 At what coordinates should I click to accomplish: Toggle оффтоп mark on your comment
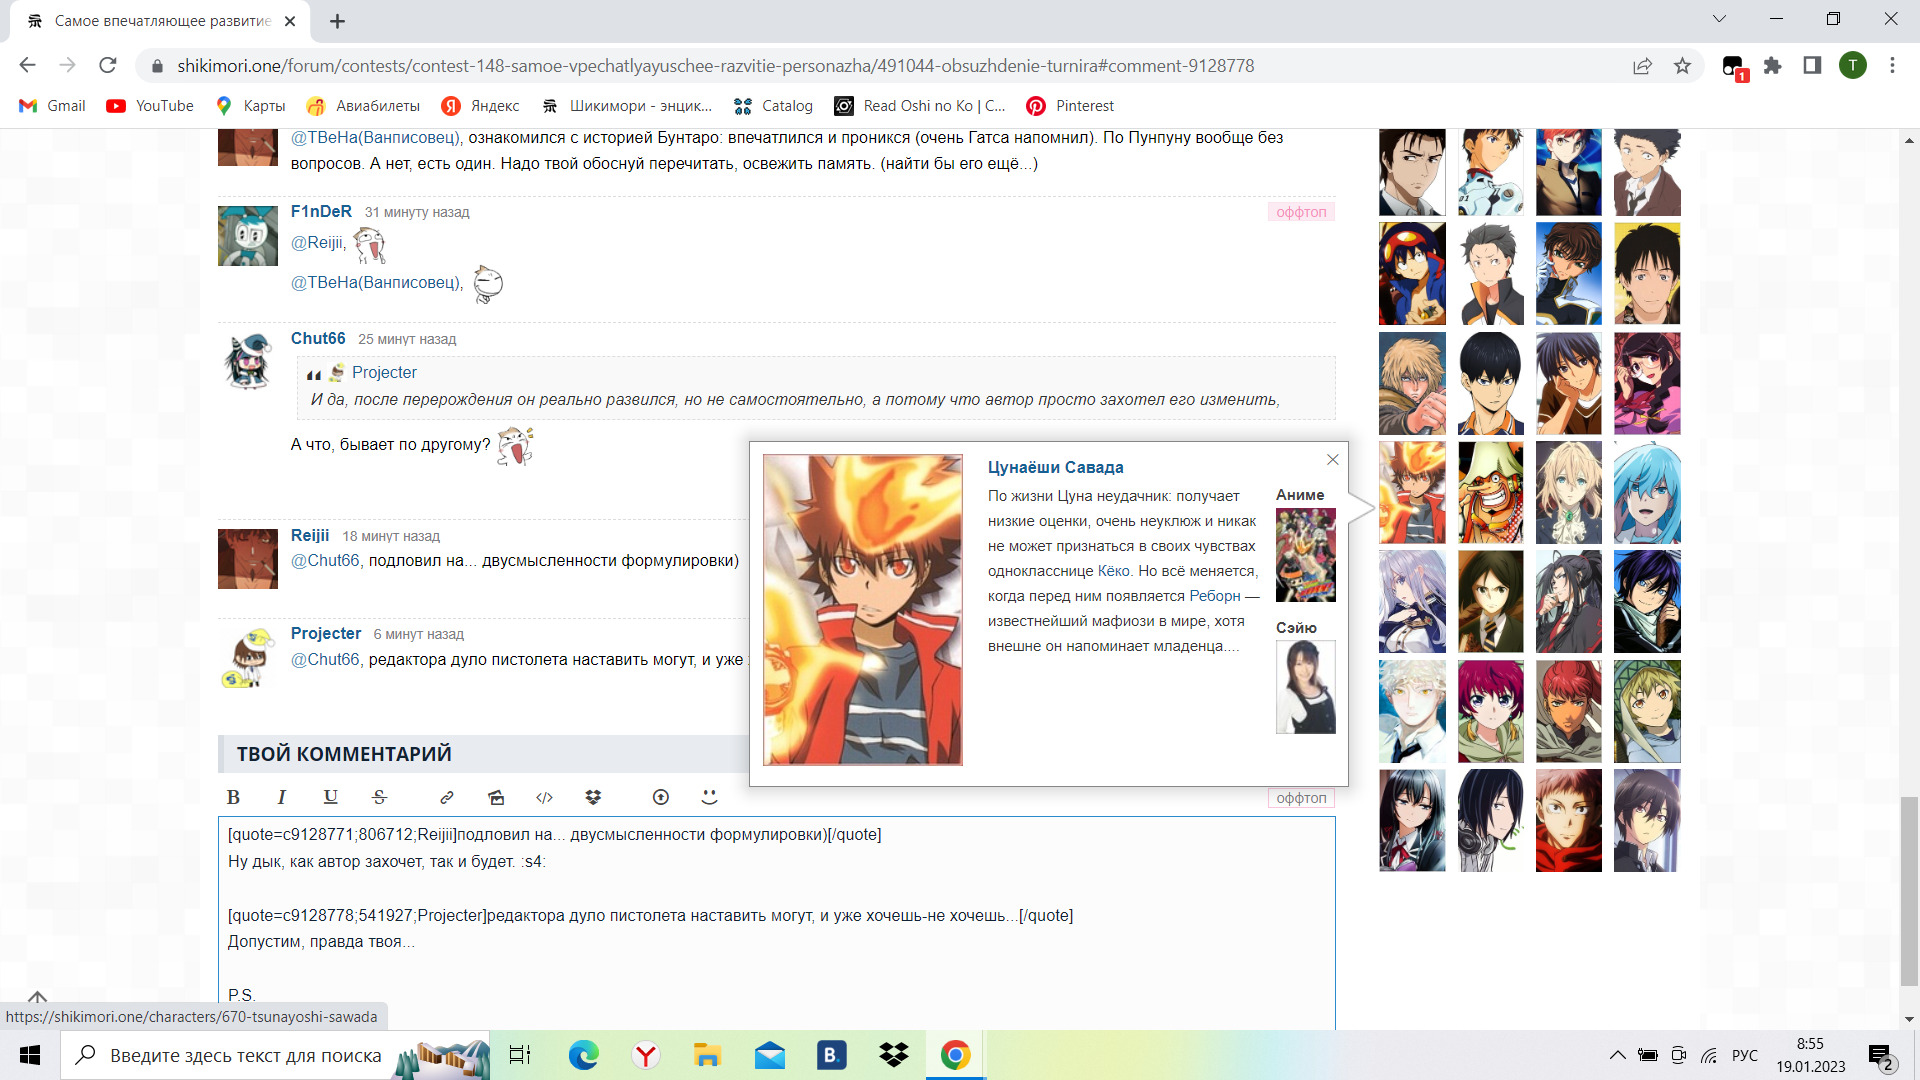click(x=1301, y=798)
